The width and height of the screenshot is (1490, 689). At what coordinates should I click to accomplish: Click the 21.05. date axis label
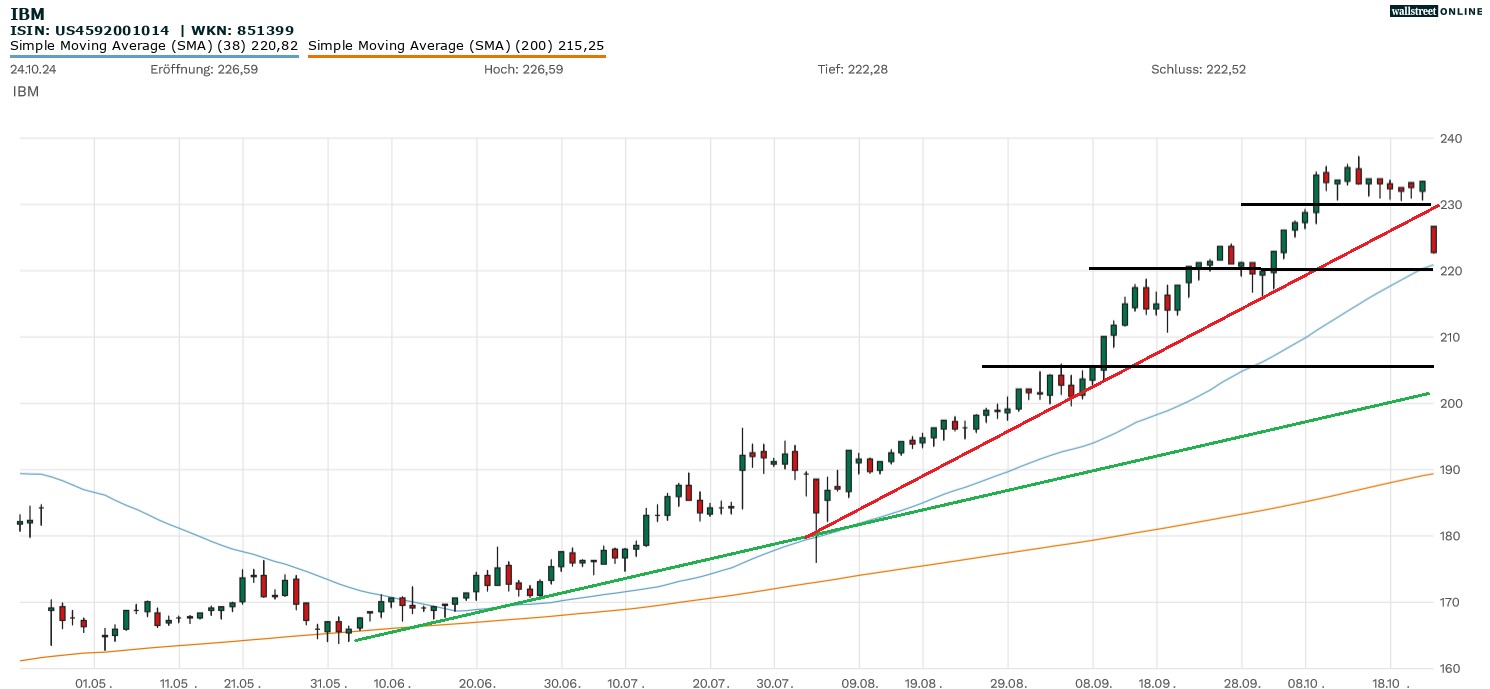(x=242, y=682)
